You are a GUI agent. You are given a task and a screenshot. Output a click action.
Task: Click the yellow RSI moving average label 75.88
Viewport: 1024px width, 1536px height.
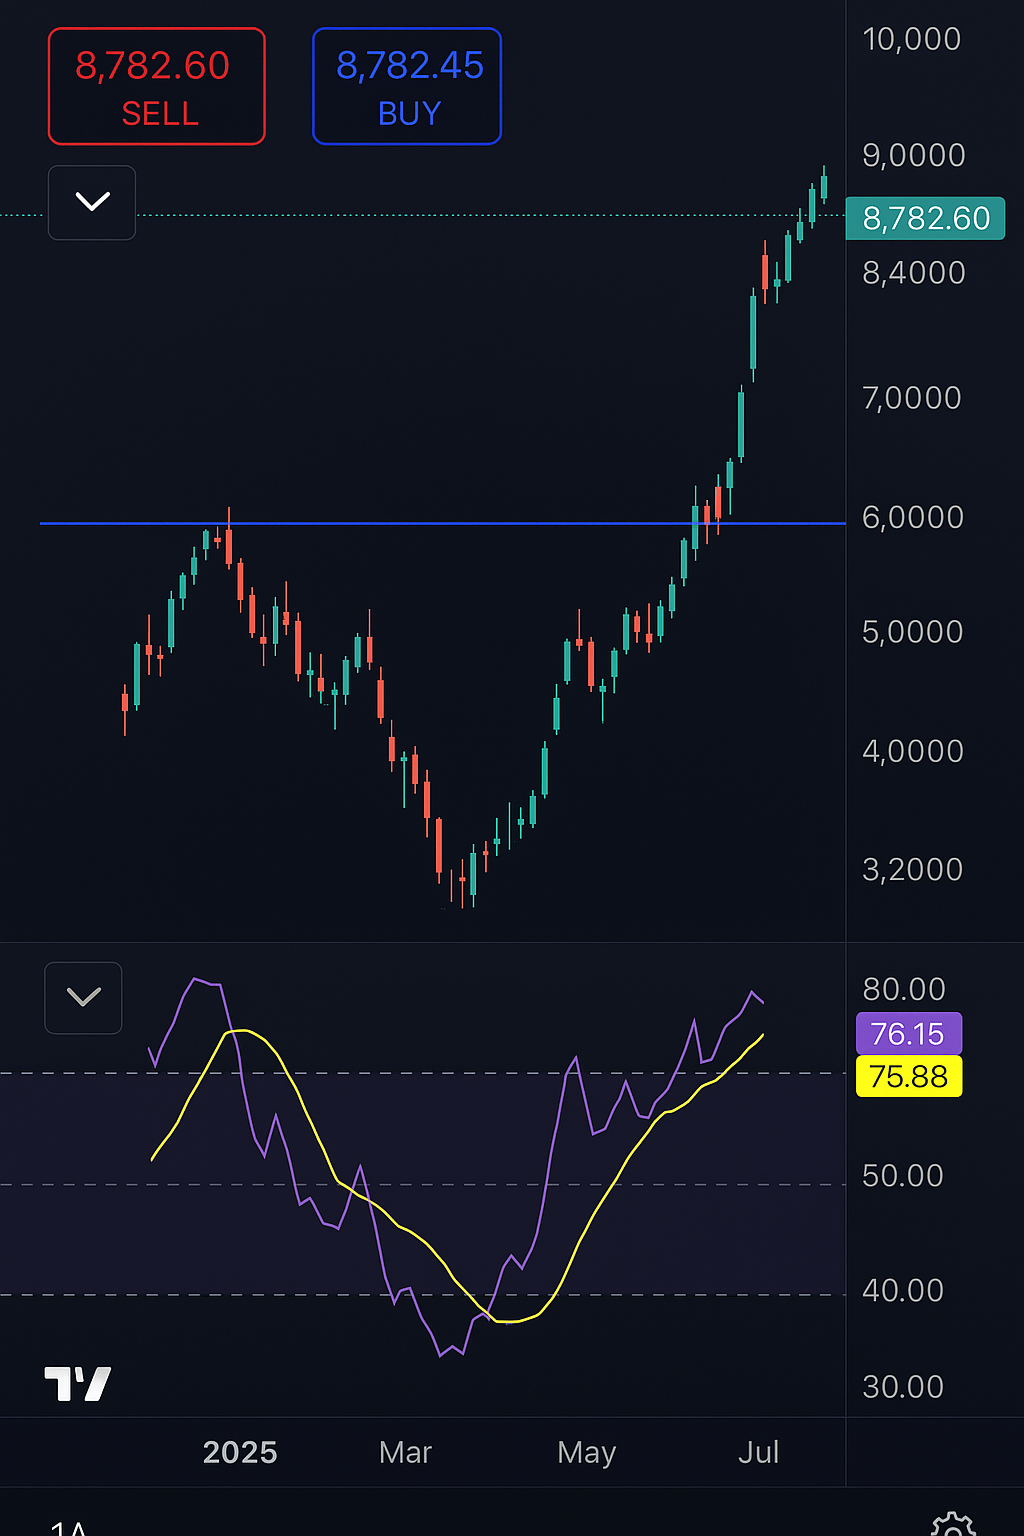(908, 1076)
